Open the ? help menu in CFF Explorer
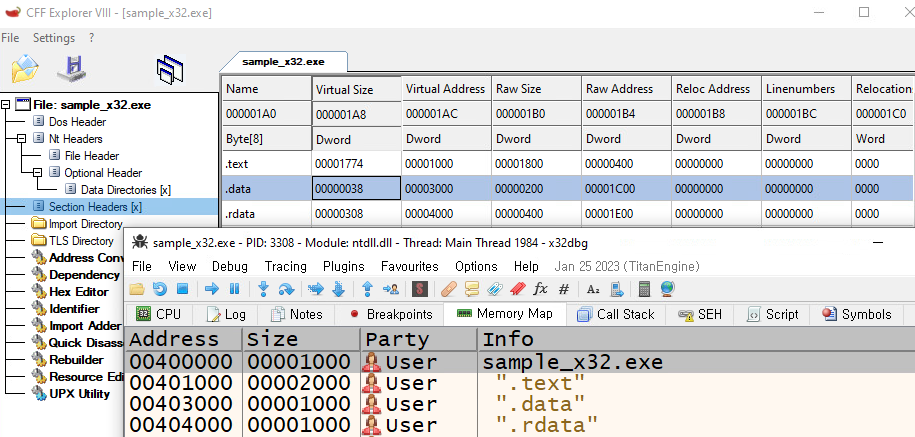This screenshot has width=915, height=437. click(92, 38)
